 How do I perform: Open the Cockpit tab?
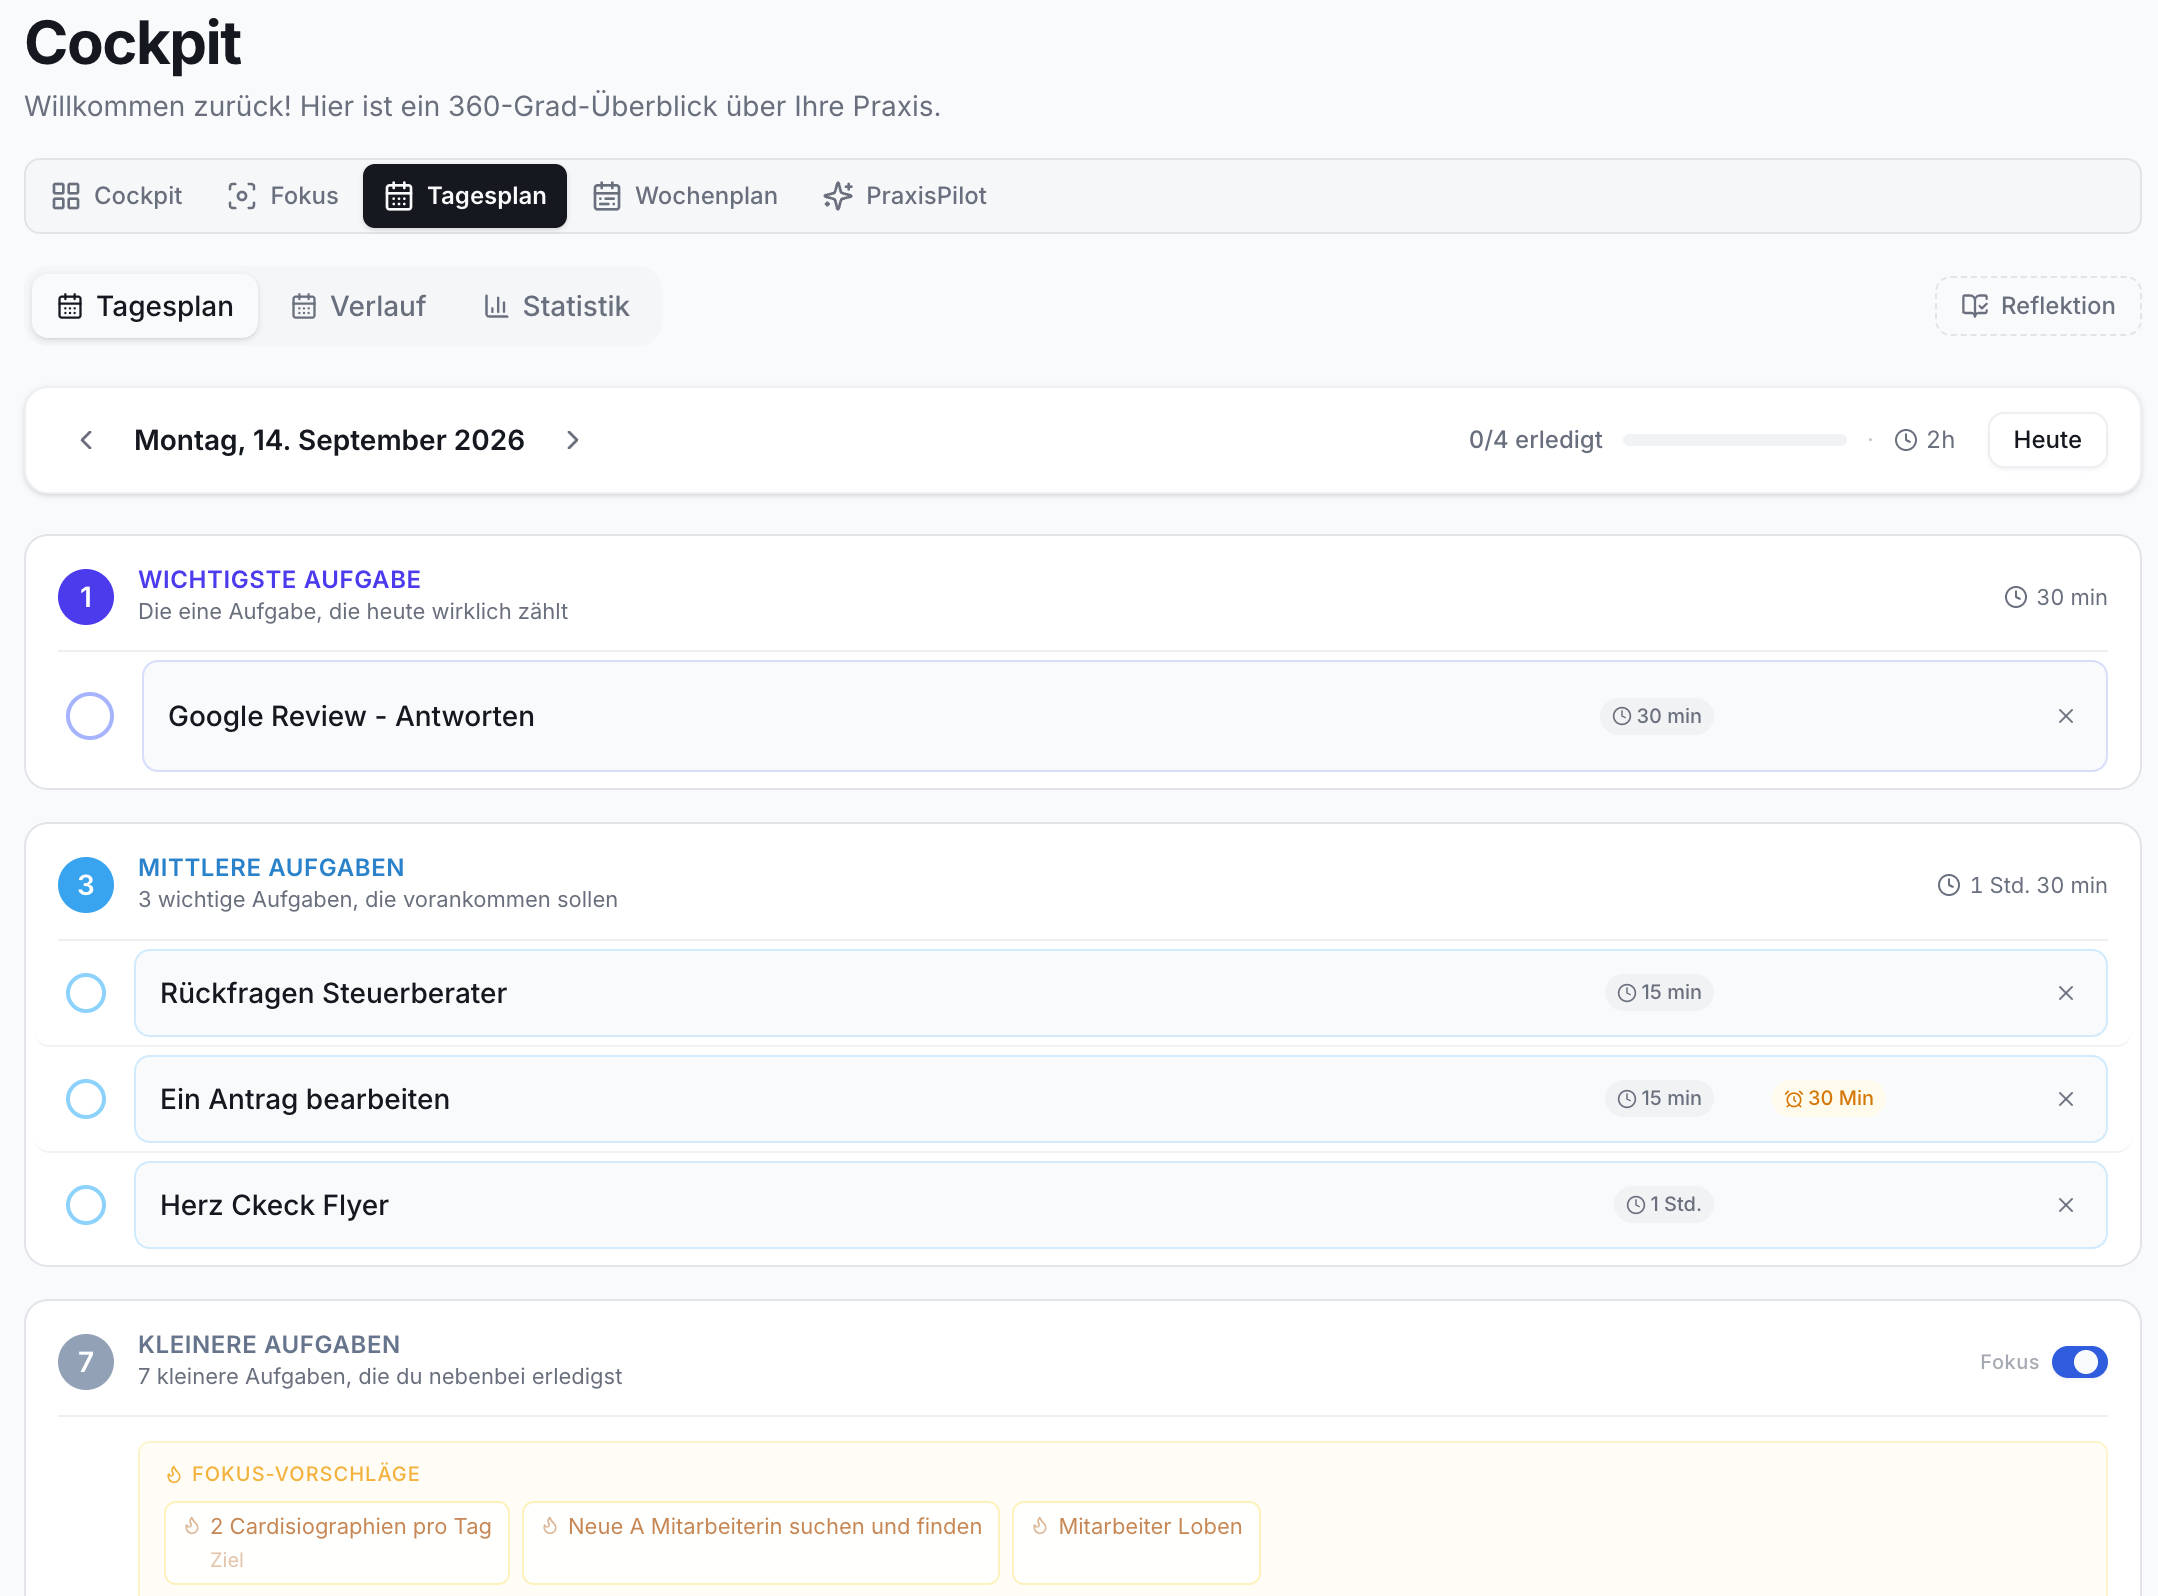click(117, 196)
